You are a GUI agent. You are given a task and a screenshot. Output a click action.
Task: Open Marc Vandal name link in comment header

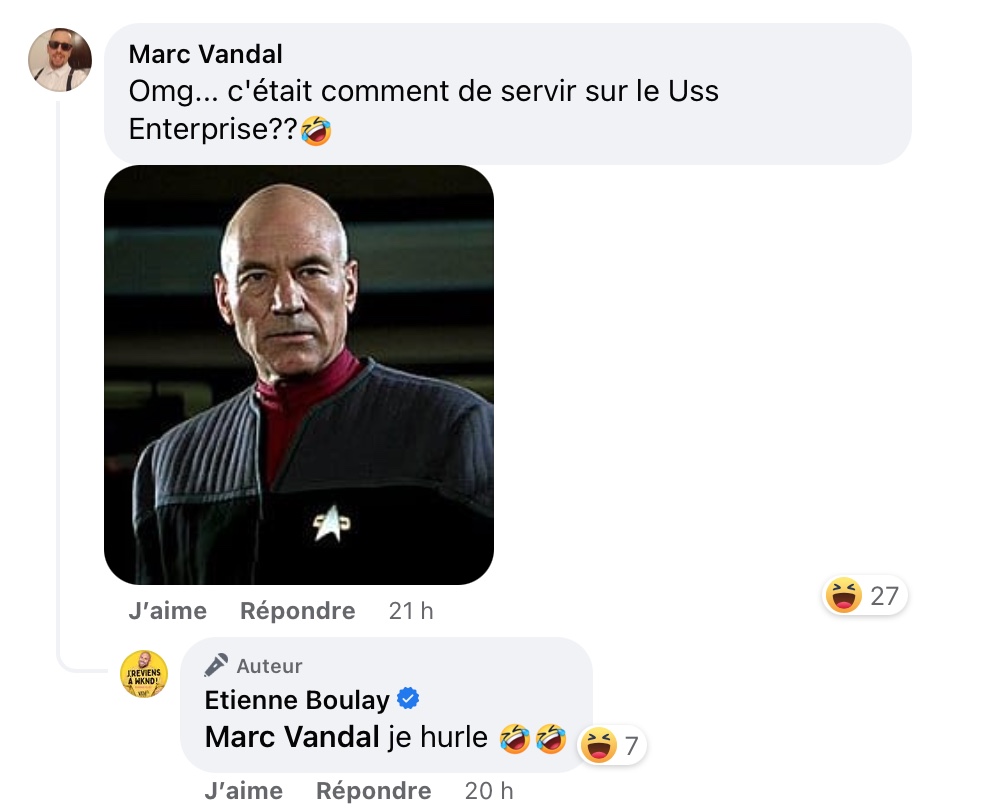pyautogui.click(x=206, y=54)
